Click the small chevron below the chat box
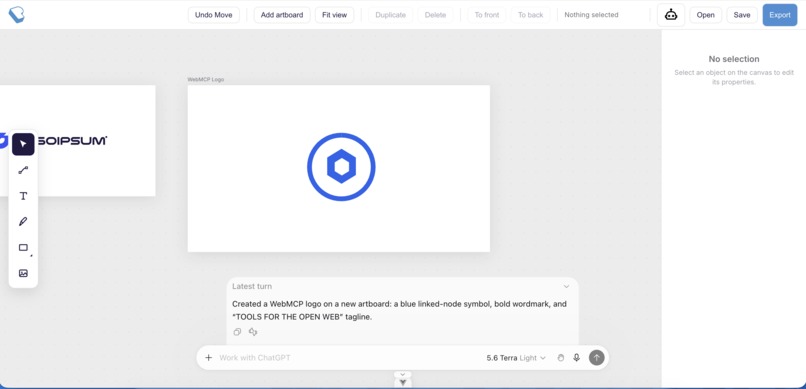 coord(403,374)
